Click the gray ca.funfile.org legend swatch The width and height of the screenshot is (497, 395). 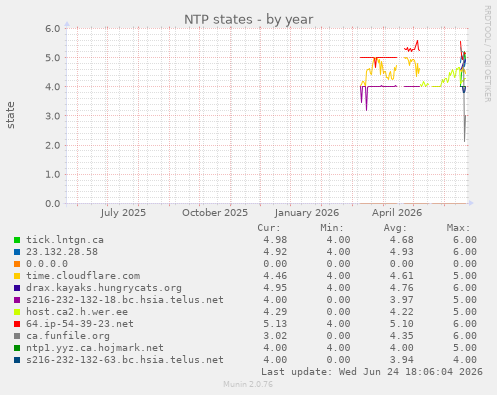(17, 336)
